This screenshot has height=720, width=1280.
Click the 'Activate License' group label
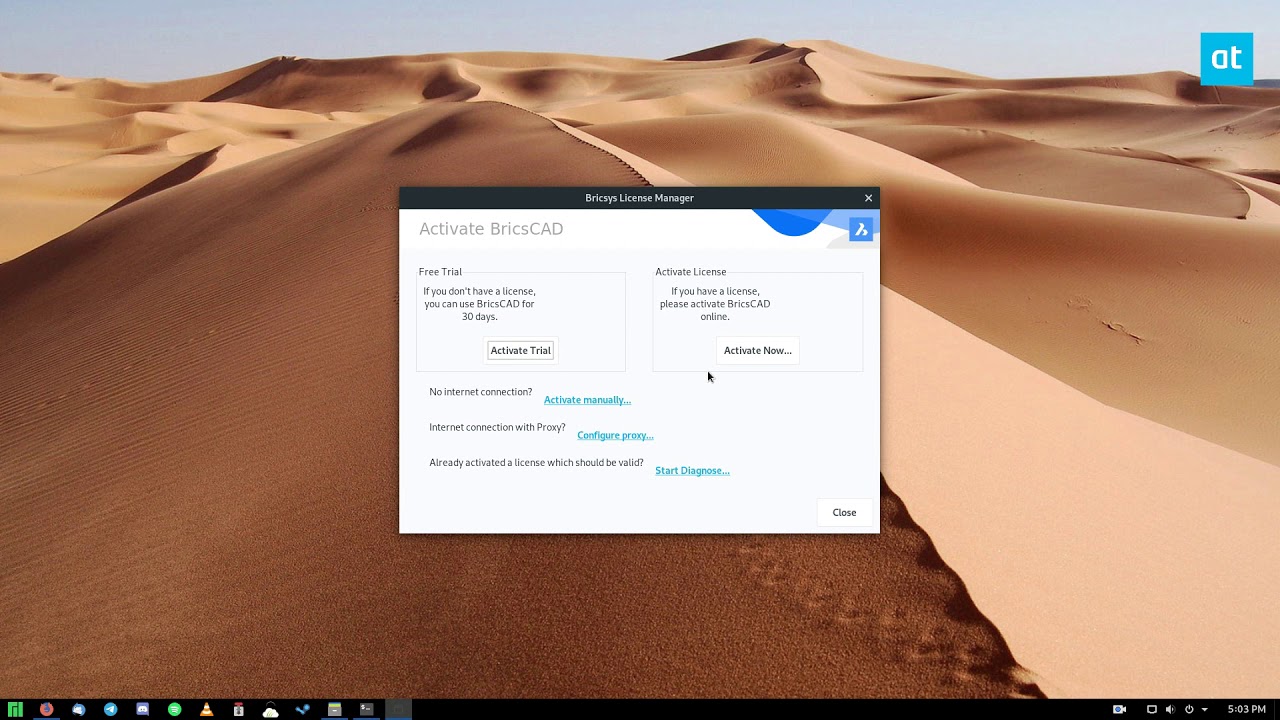[691, 272]
